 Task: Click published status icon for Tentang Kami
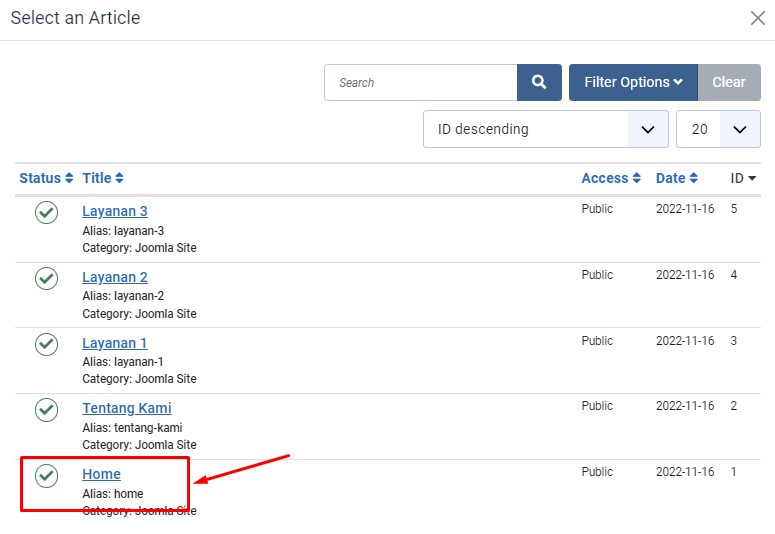tap(46, 409)
